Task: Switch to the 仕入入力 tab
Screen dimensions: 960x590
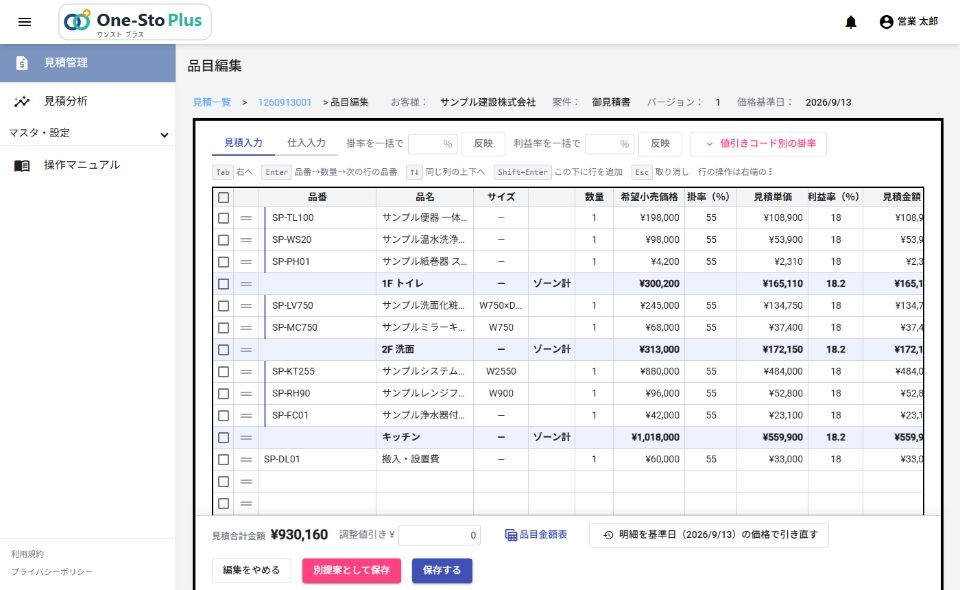Action: click(x=306, y=143)
